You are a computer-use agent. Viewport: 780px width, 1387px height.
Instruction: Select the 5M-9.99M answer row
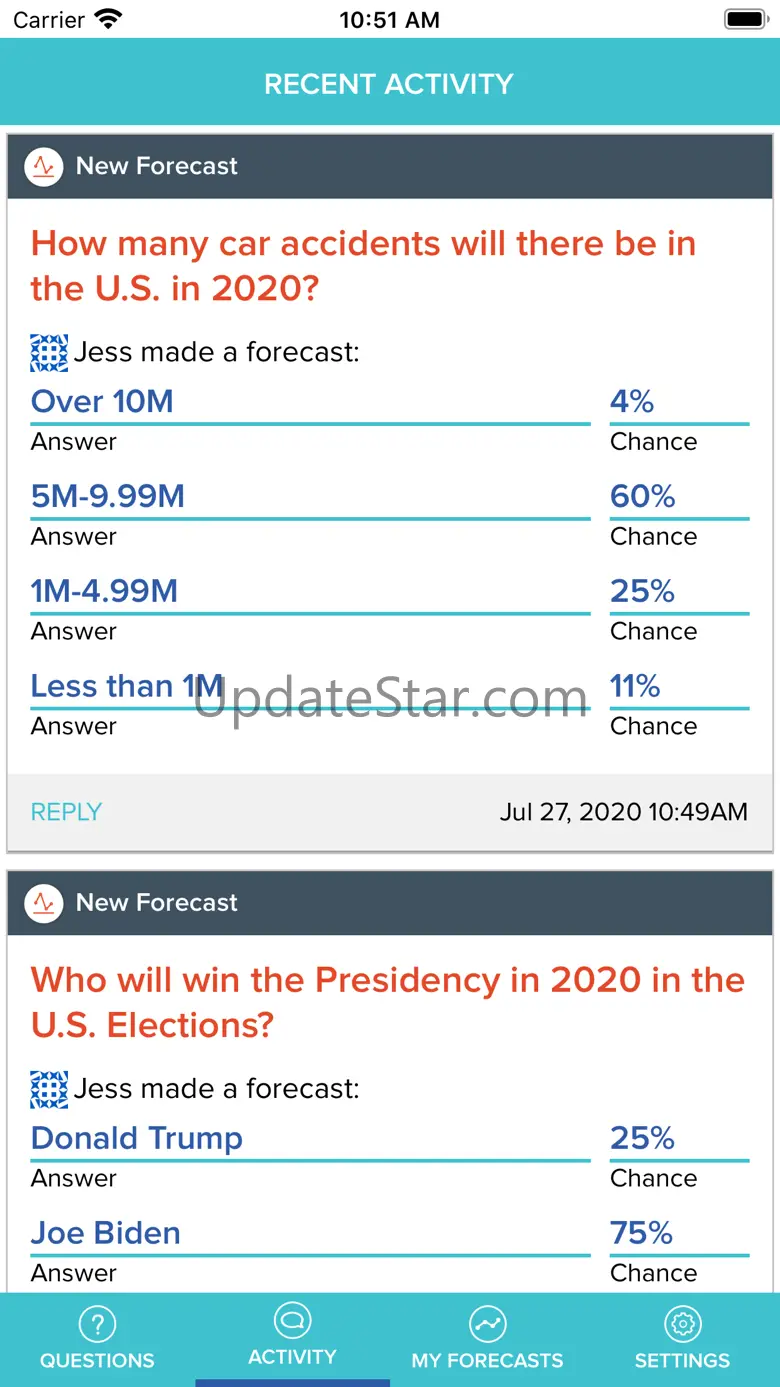pyautogui.click(x=108, y=497)
